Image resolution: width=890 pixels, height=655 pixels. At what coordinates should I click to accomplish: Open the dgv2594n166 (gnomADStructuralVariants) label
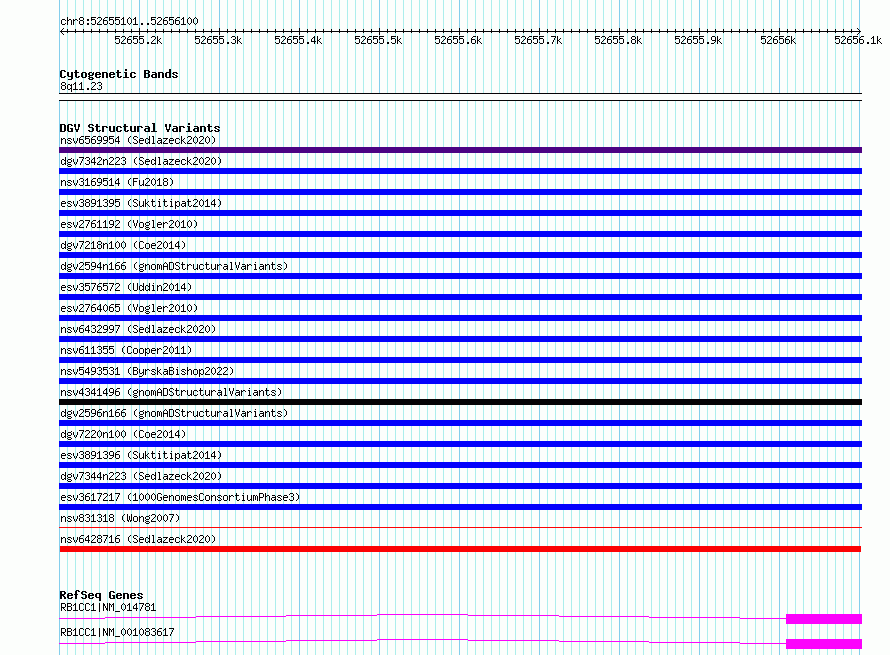[x=174, y=266]
